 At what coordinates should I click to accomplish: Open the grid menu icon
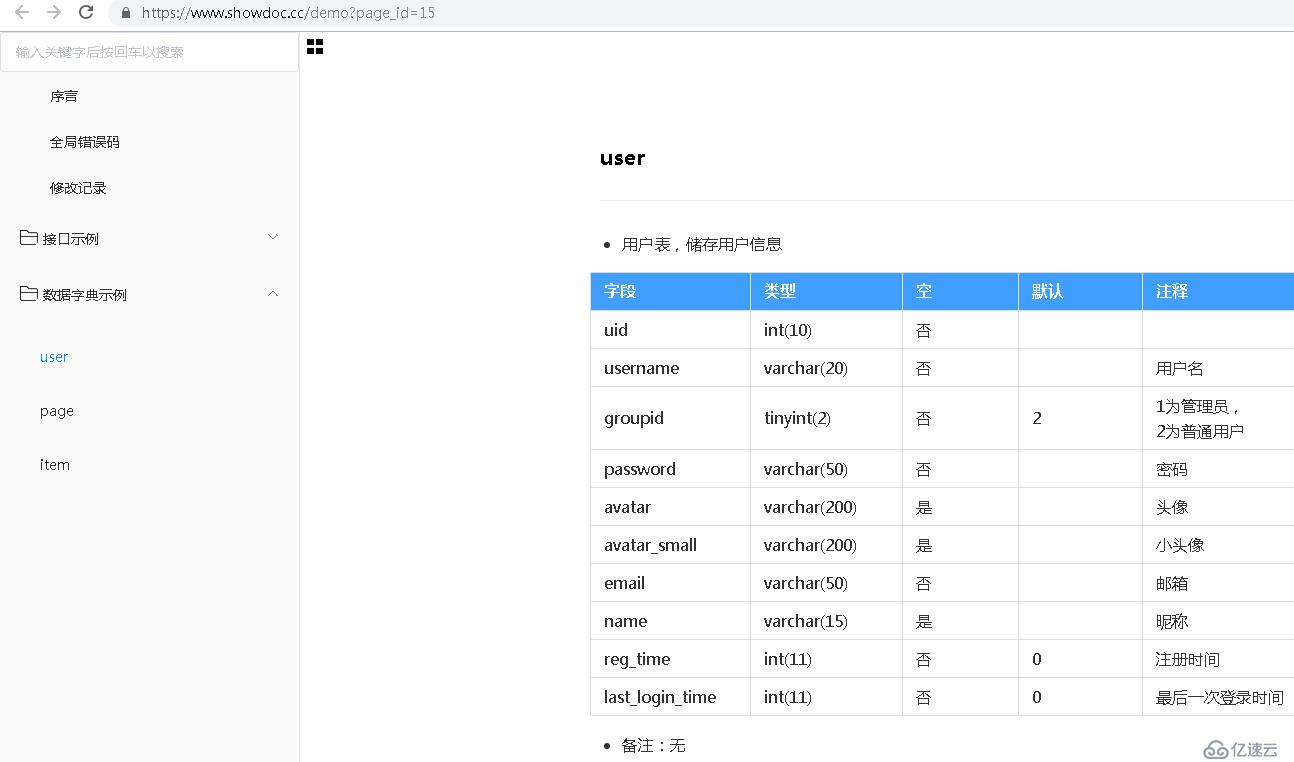tap(315, 47)
